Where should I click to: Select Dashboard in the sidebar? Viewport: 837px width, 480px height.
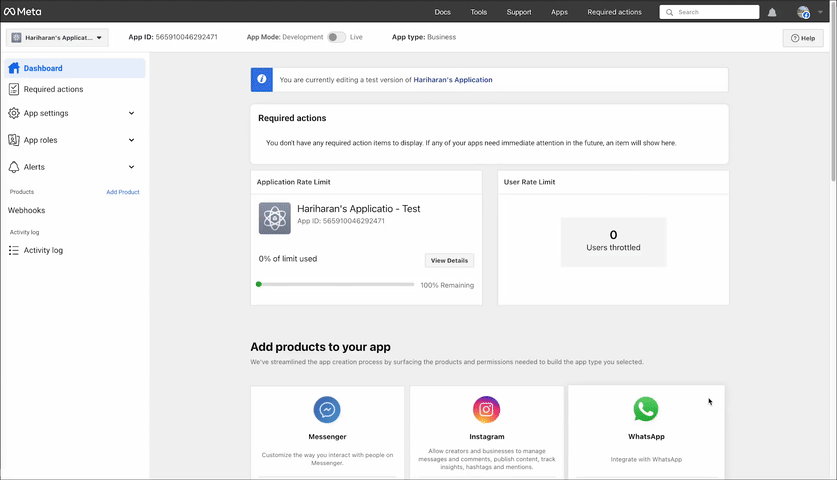click(x=75, y=68)
